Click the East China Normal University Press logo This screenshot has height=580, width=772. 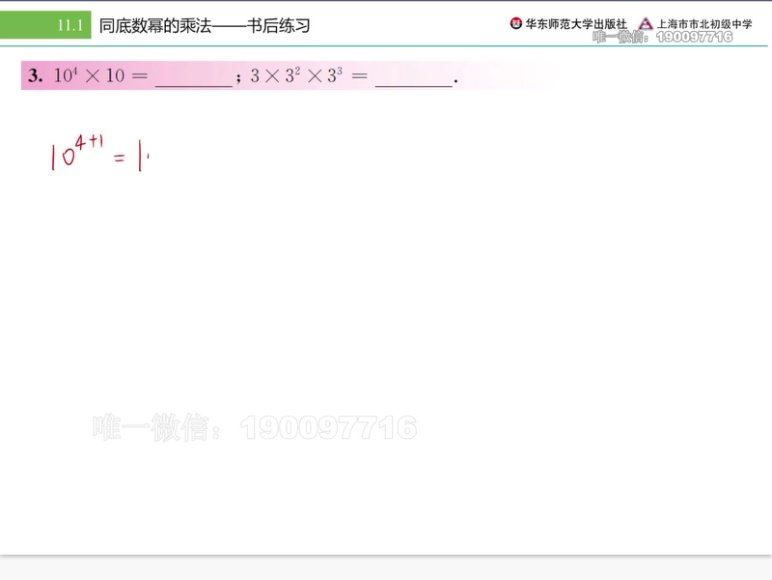(x=516, y=24)
